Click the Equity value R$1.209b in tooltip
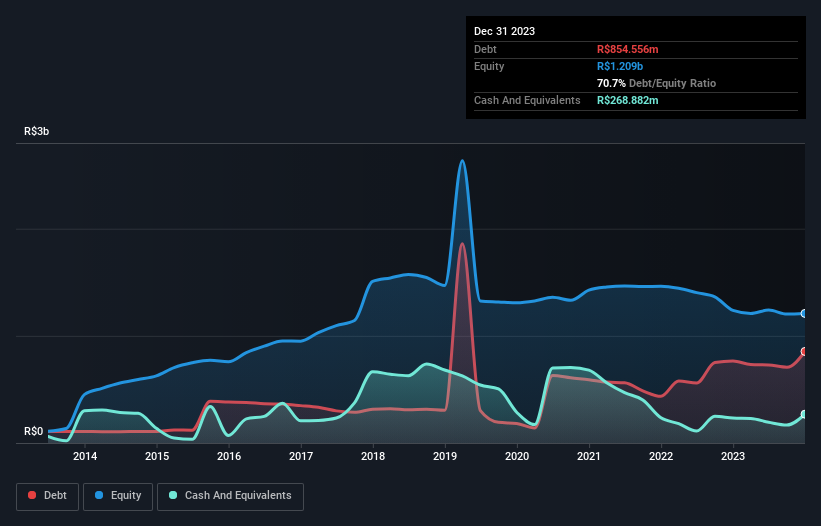Screen dimensions: 821x526 (620, 66)
